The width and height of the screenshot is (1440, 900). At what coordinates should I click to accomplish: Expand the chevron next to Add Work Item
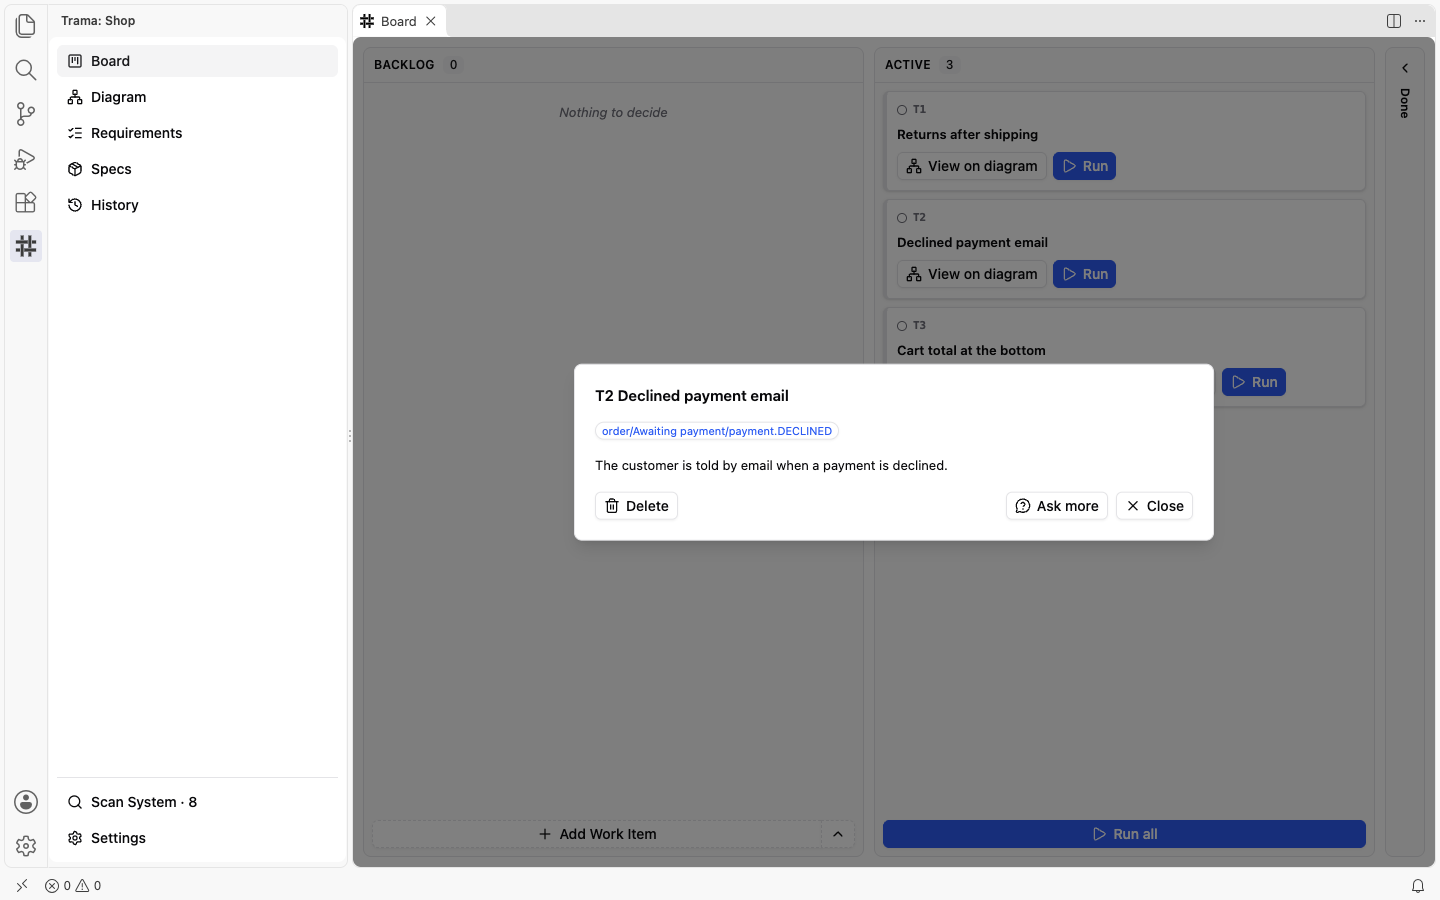pos(838,834)
